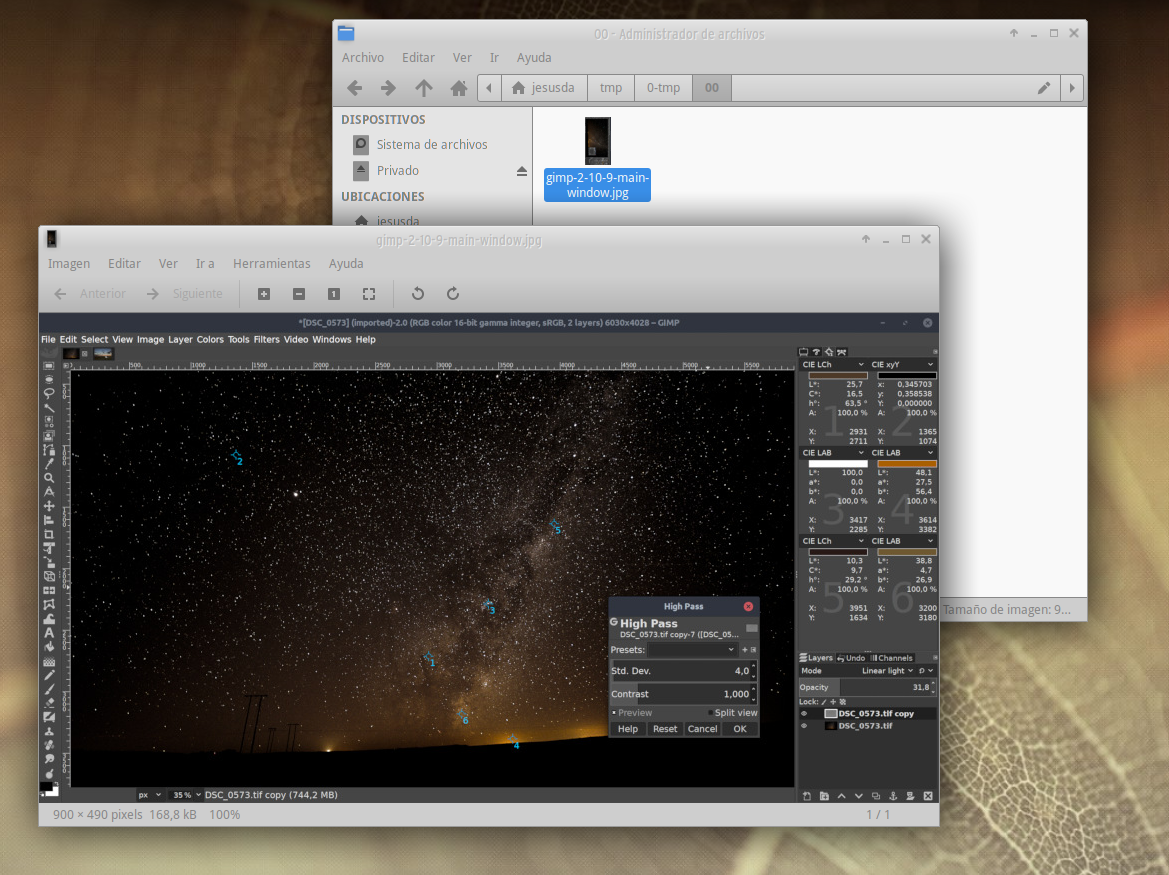1169x875 pixels.
Task: Toggle visibility of DSC_0573.tif copy layer
Action: [x=804, y=714]
